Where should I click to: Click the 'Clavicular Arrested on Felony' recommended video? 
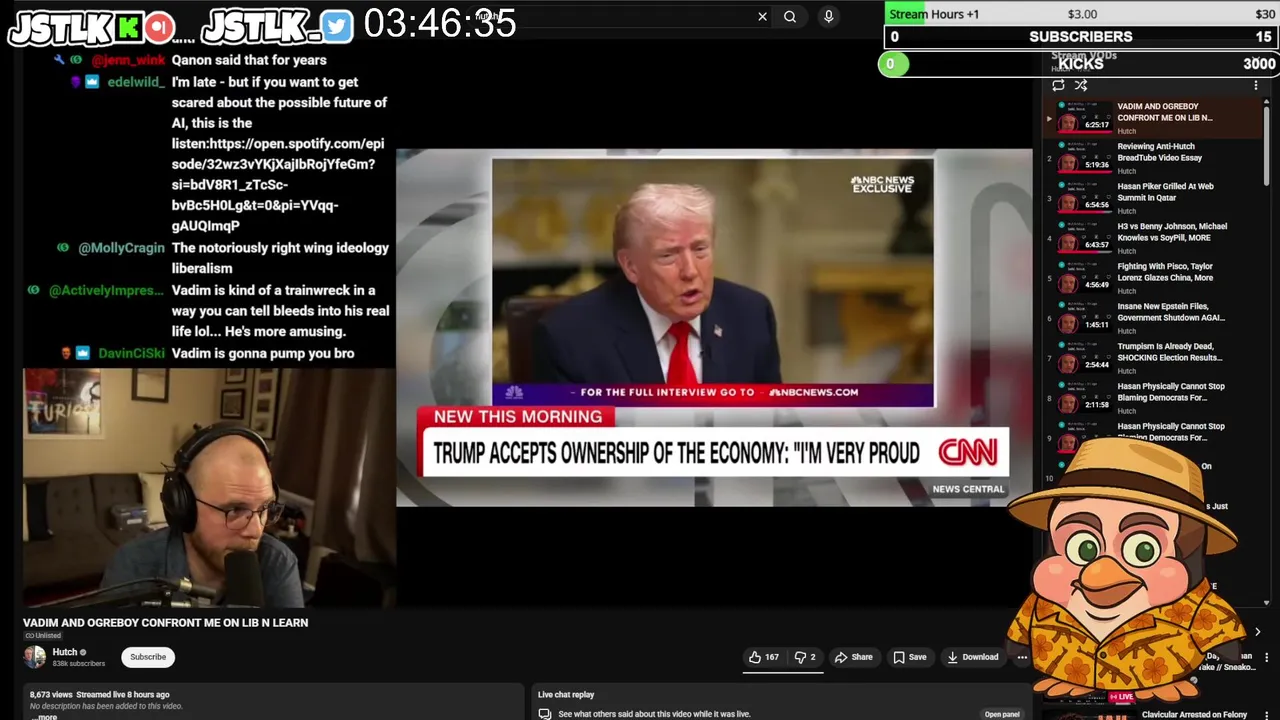[1194, 714]
